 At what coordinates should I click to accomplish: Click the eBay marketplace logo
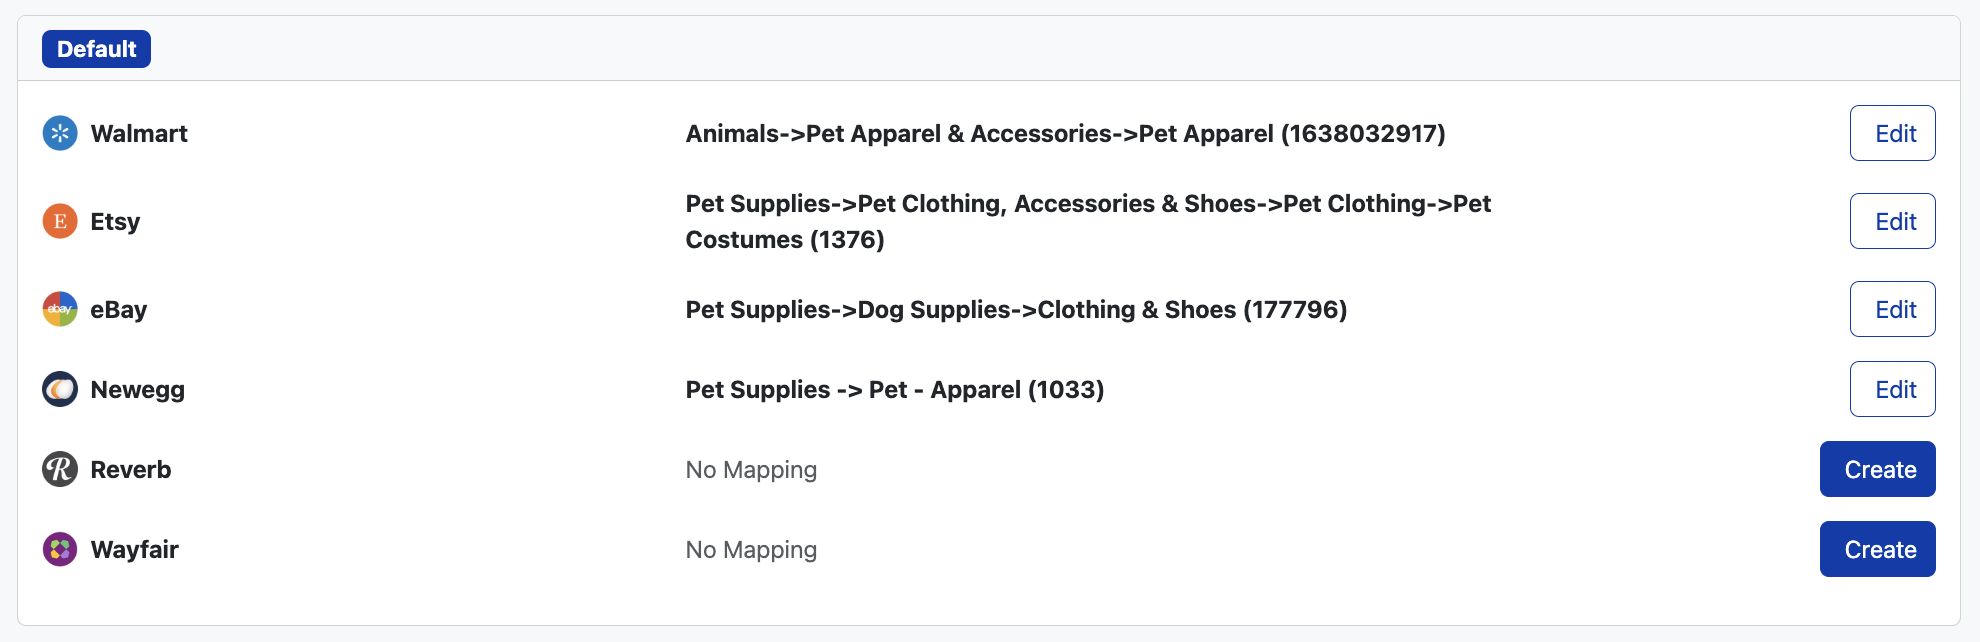pos(60,309)
